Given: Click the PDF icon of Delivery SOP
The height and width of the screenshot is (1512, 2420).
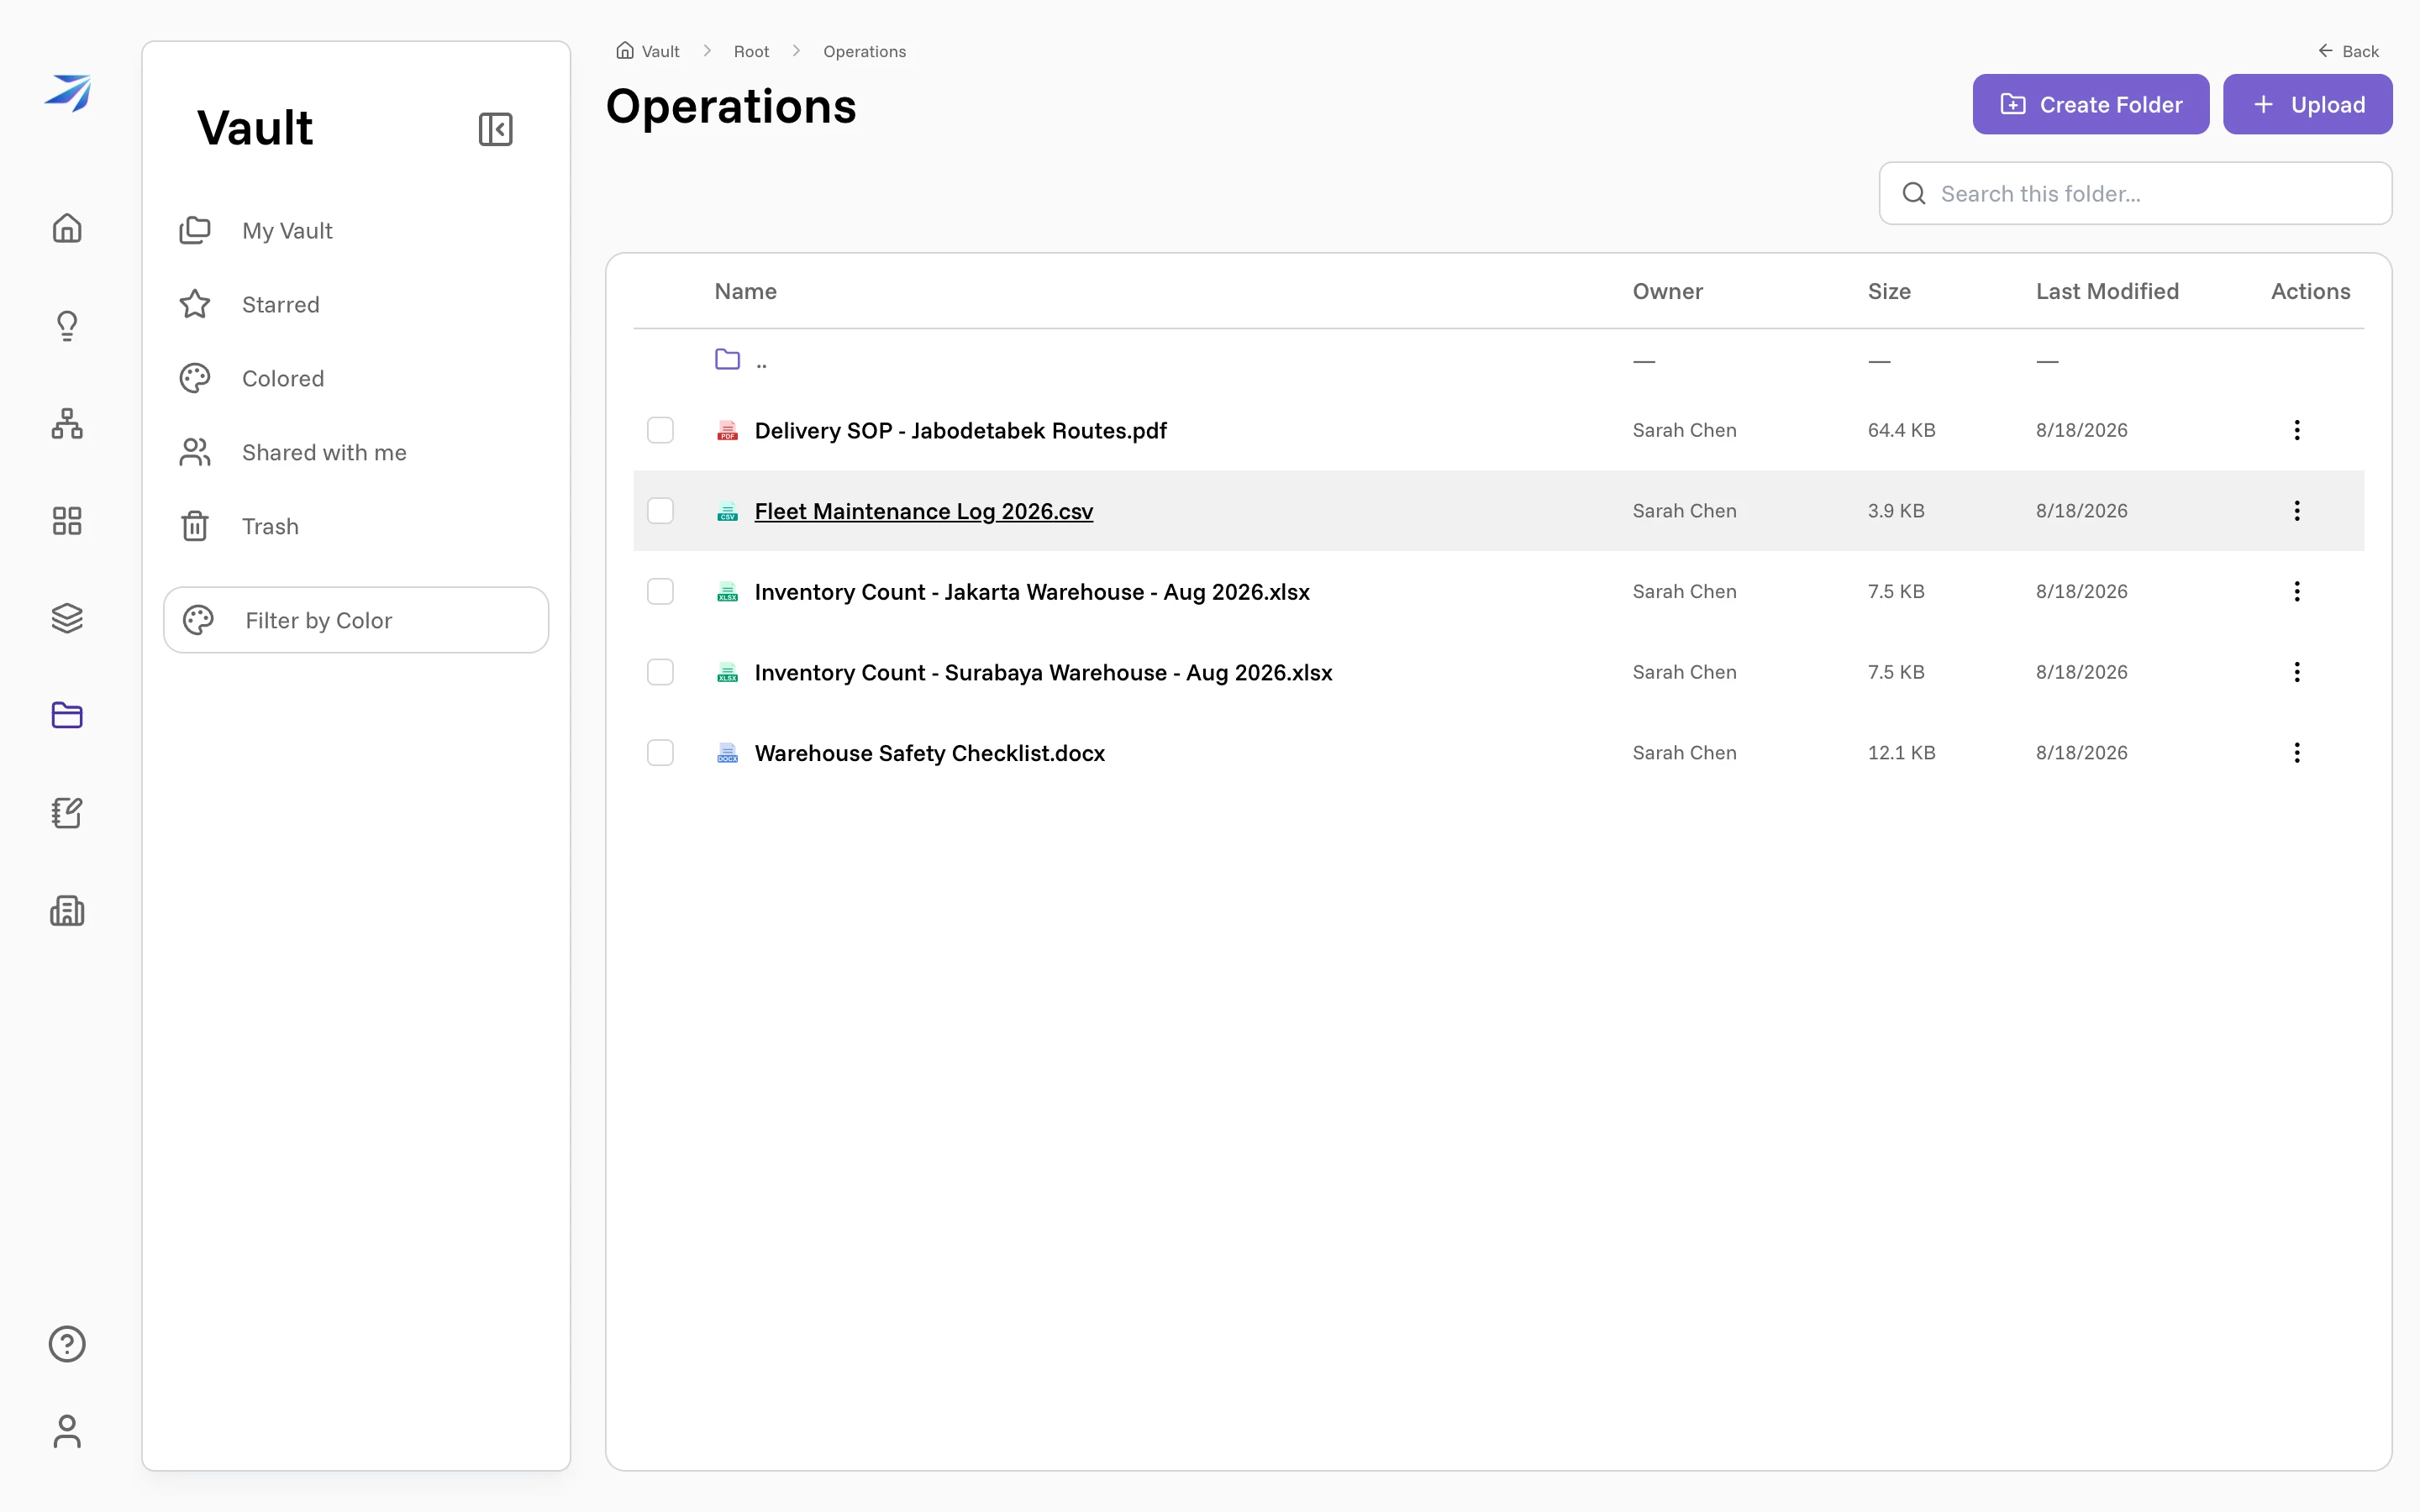Looking at the screenshot, I should 727,430.
